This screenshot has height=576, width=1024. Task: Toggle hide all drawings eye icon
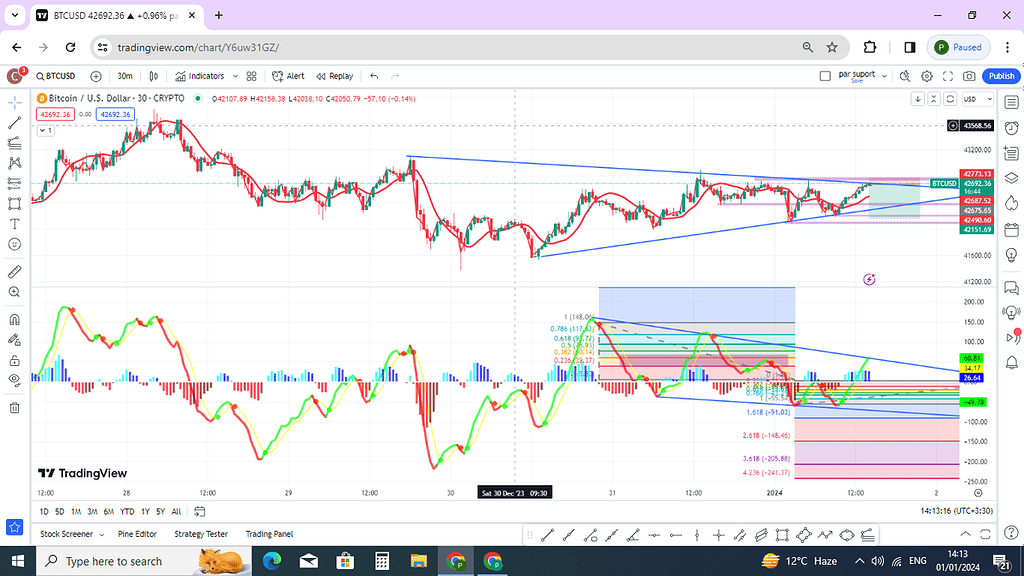click(15, 380)
